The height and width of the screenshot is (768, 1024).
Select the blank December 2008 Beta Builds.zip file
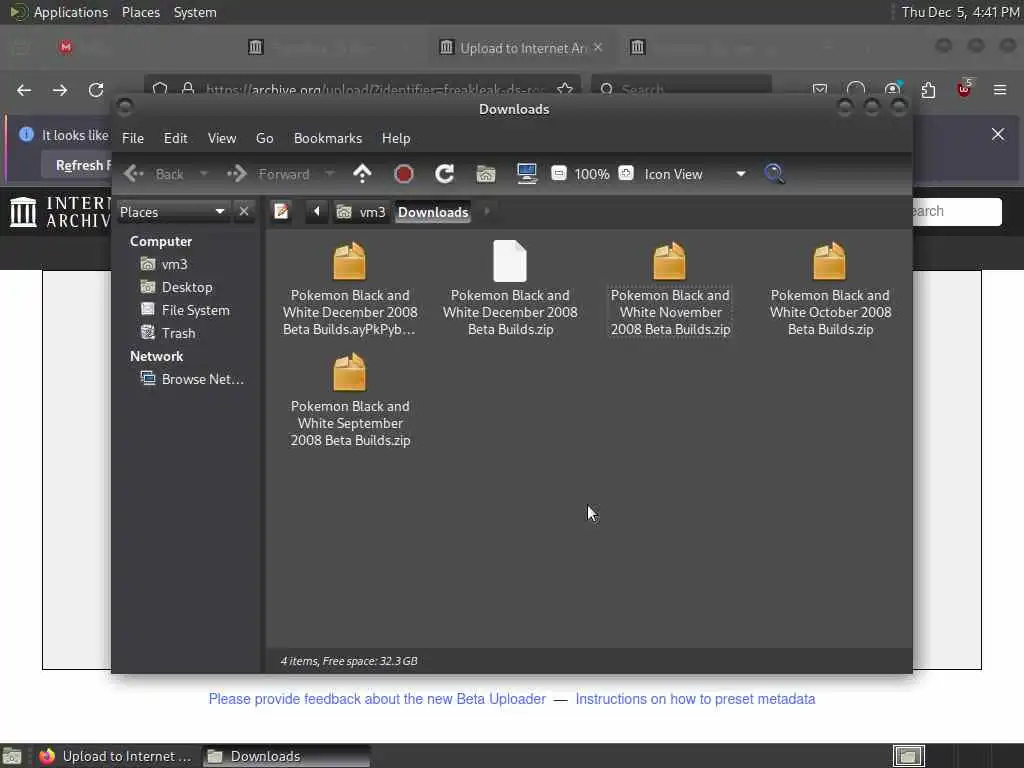[x=510, y=289]
